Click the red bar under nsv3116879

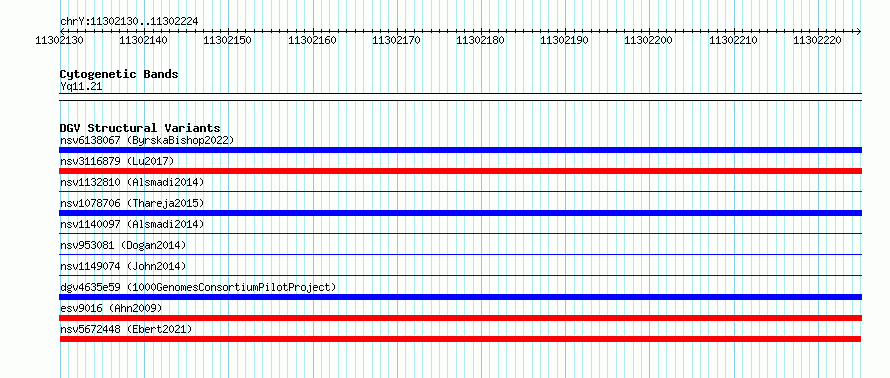[x=460, y=171]
